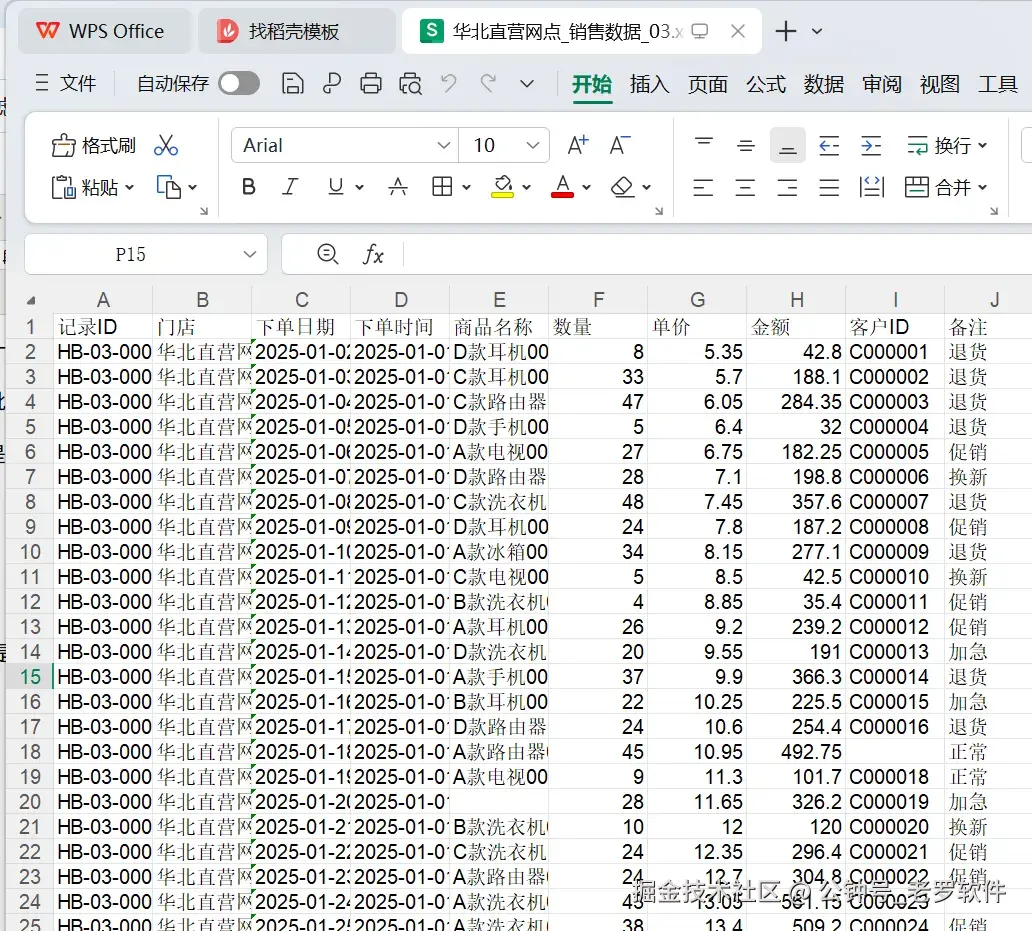Align text to top
Viewport: 1032px width, 931px height.
click(704, 145)
